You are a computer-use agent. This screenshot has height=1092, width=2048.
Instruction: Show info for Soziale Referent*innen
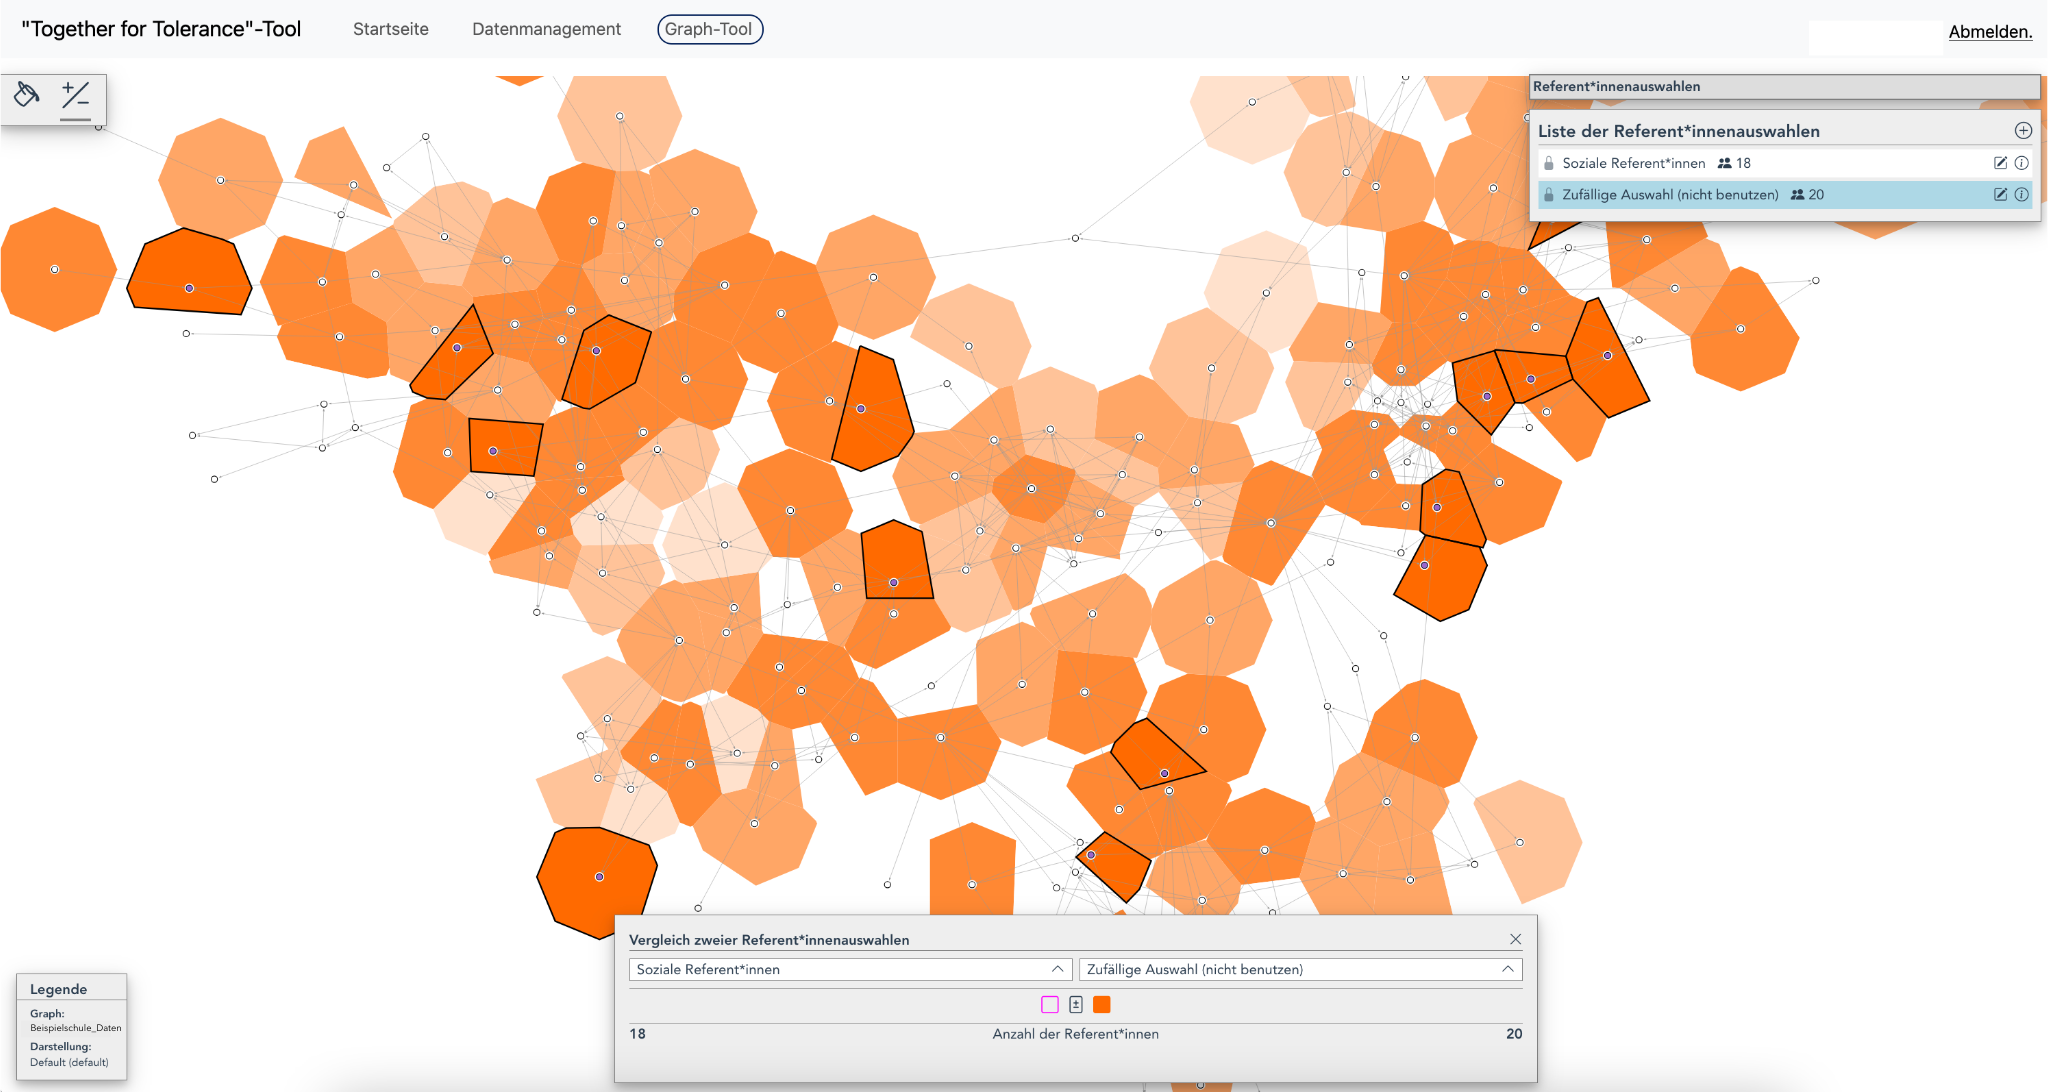click(2021, 163)
